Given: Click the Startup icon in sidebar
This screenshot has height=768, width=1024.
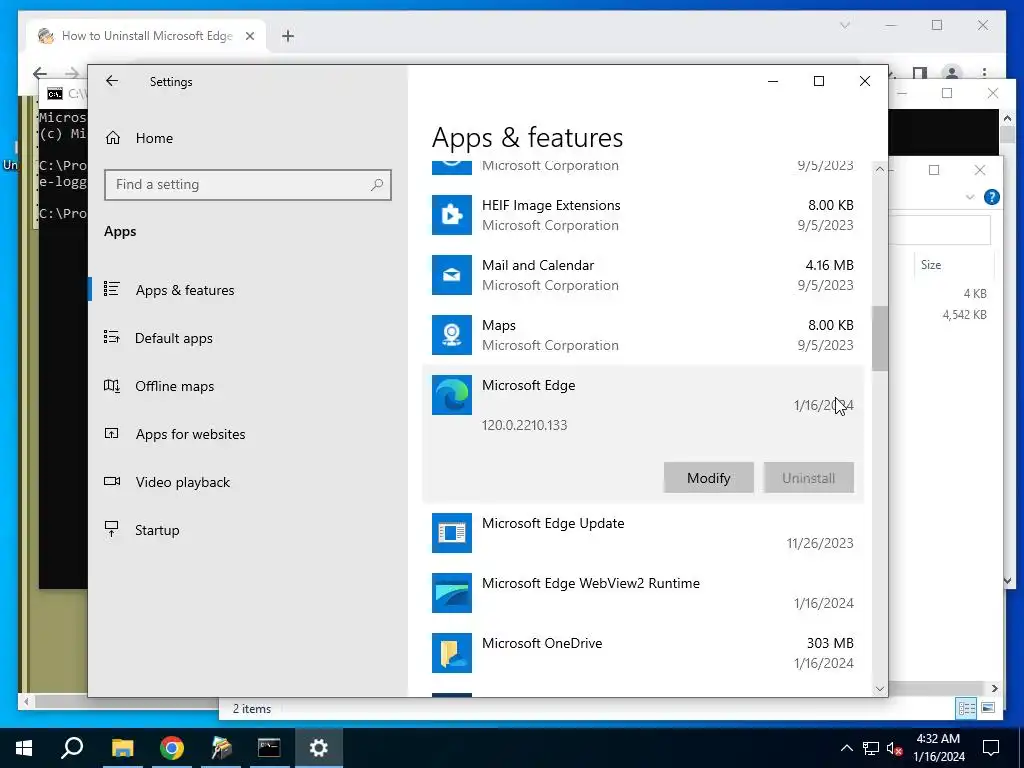Looking at the screenshot, I should 112,529.
